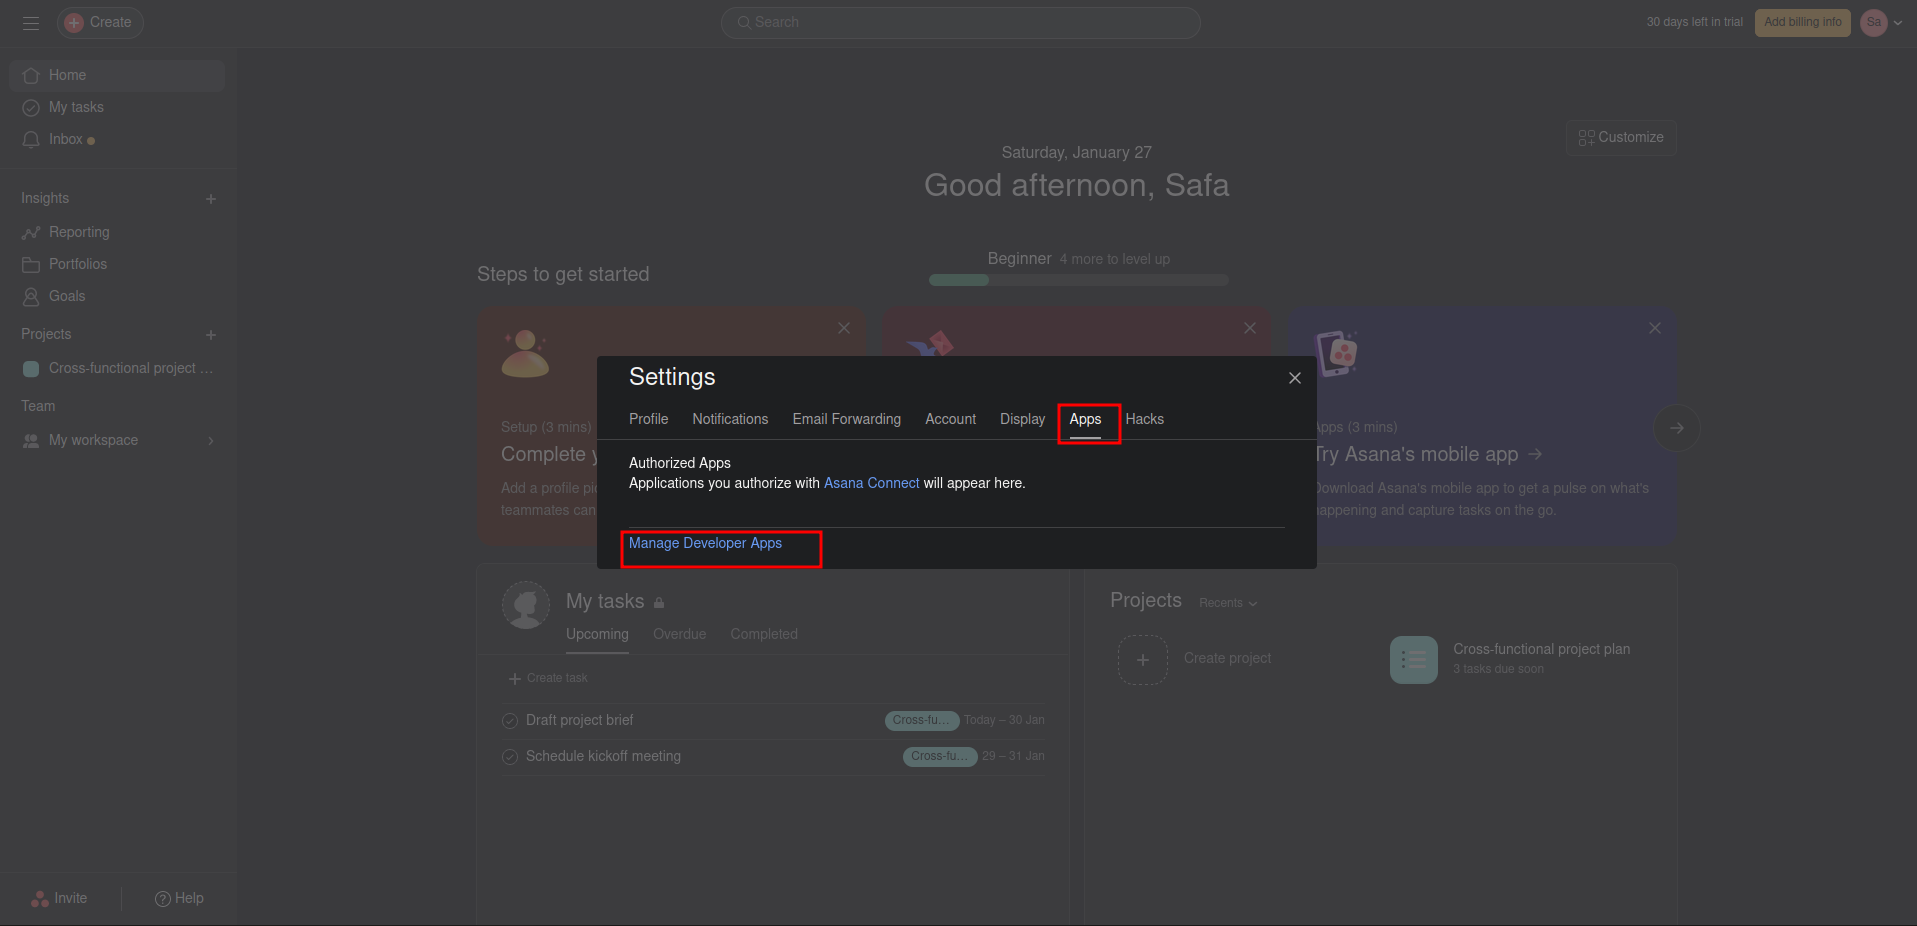Viewport: 1917px width, 926px height.
Task: Open the Recents dropdown in Projects
Action: (x=1228, y=603)
